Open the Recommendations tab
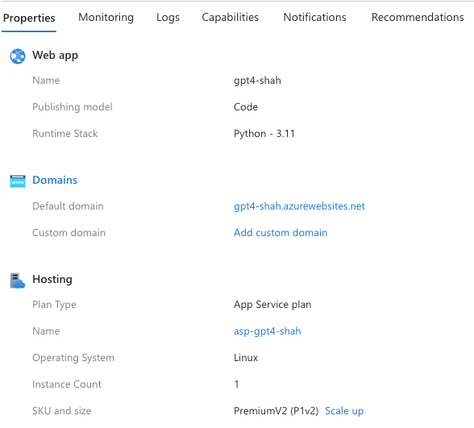The width and height of the screenshot is (474, 428). click(418, 17)
